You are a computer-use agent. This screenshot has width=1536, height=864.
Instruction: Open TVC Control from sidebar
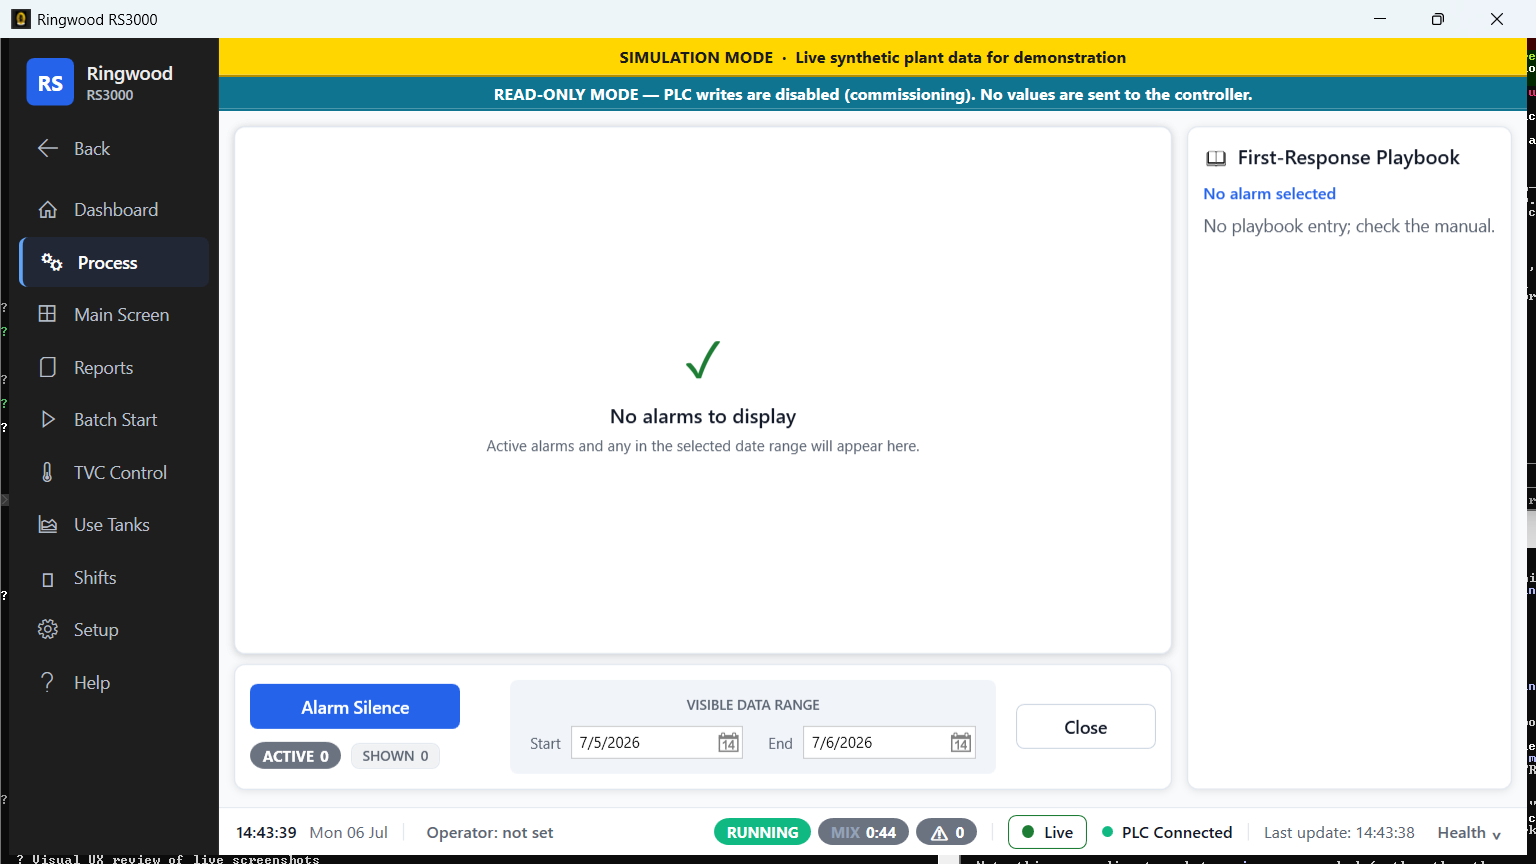[114, 472]
